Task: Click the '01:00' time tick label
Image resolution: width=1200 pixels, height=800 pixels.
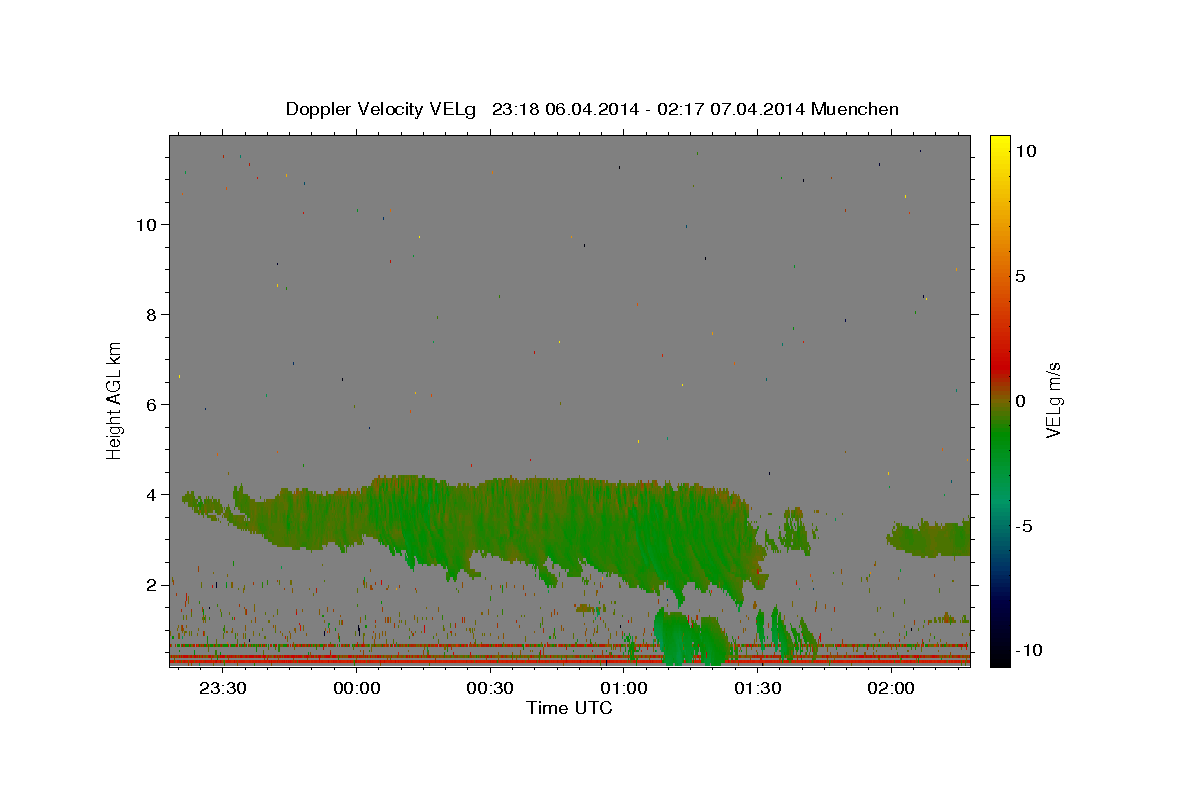Action: point(623,688)
